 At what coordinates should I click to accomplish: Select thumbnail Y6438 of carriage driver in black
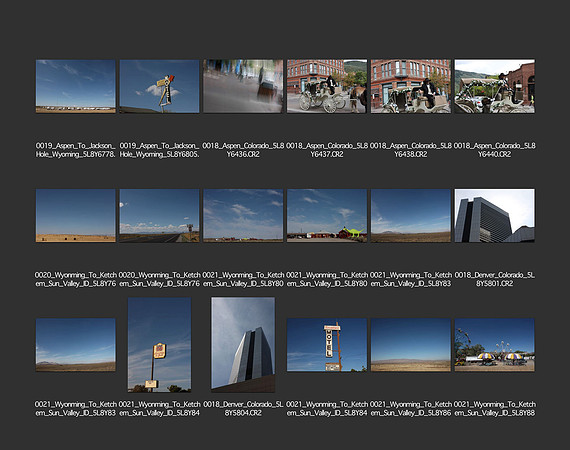[410, 86]
